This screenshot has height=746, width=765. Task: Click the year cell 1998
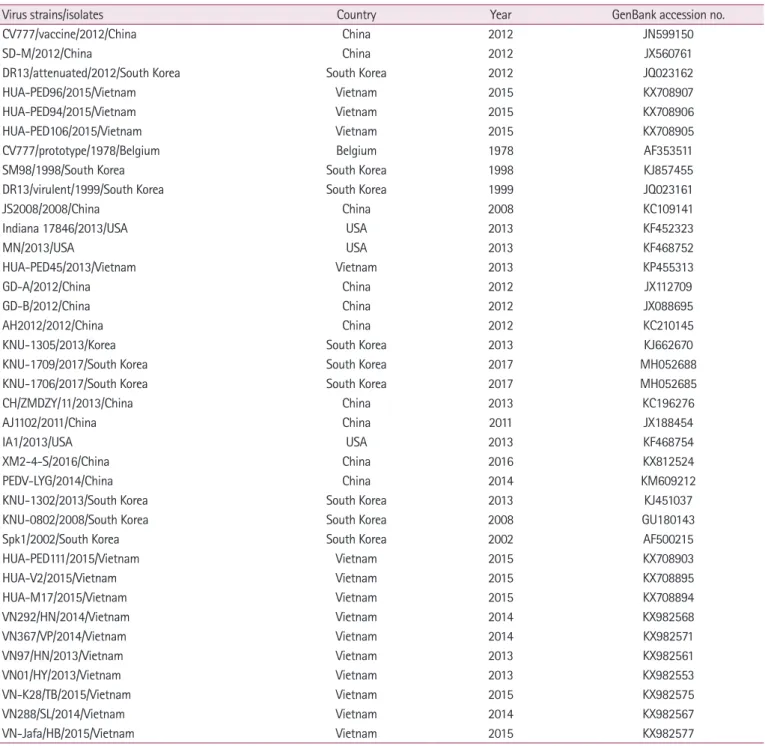pyautogui.click(x=501, y=170)
